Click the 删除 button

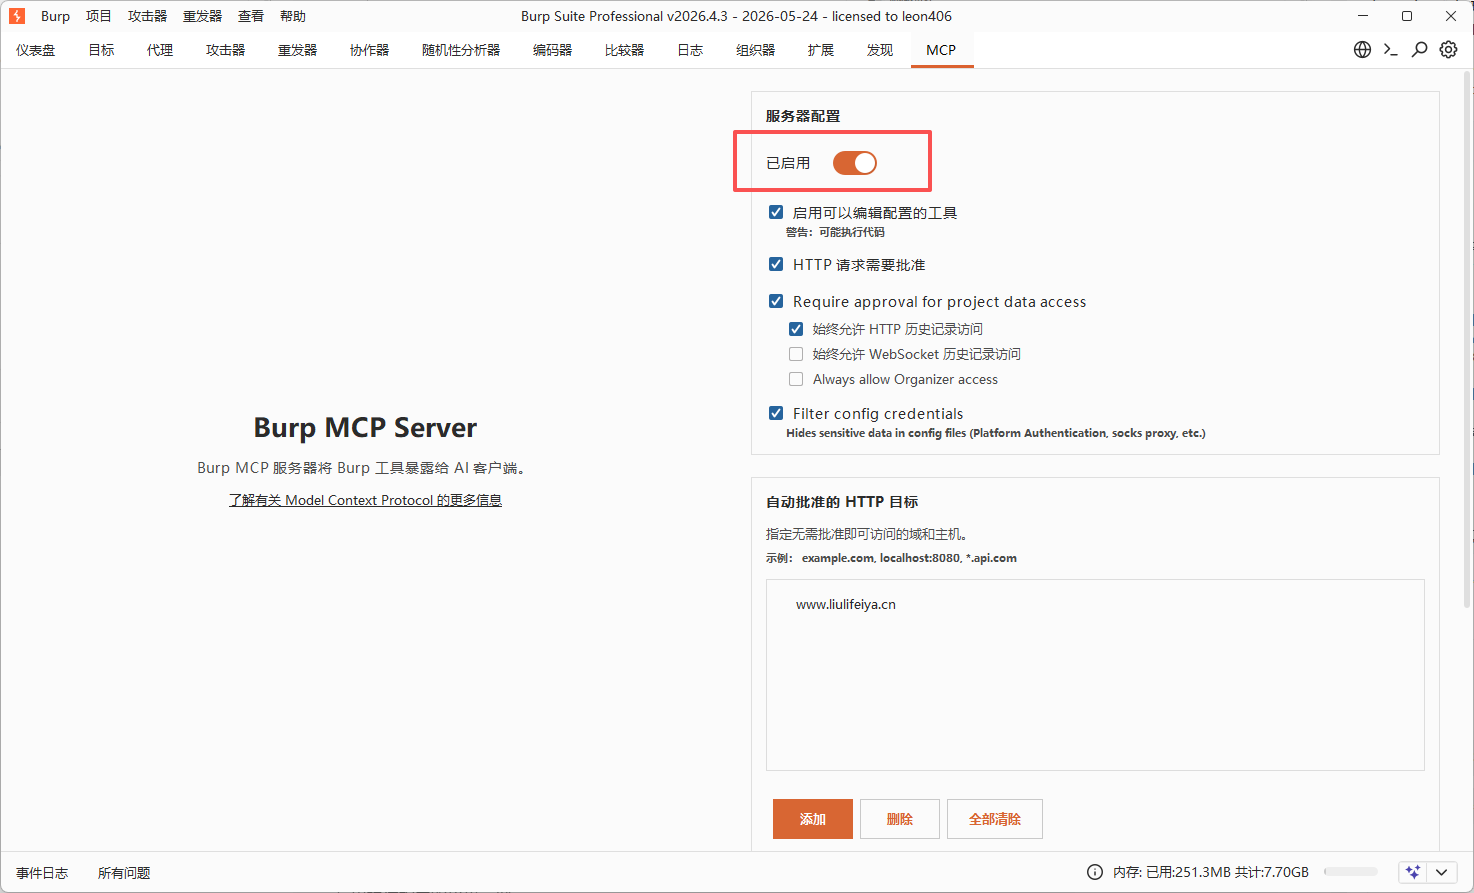pyautogui.click(x=900, y=819)
